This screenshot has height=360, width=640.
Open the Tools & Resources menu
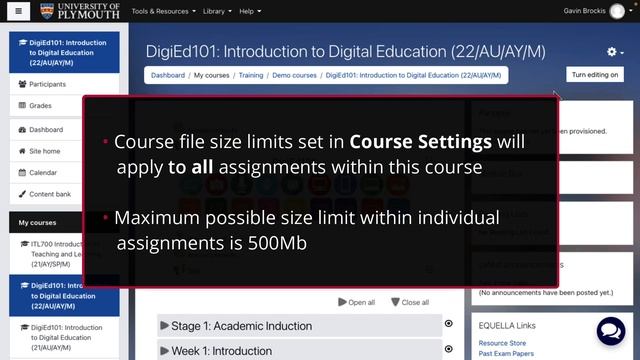[x=163, y=11]
